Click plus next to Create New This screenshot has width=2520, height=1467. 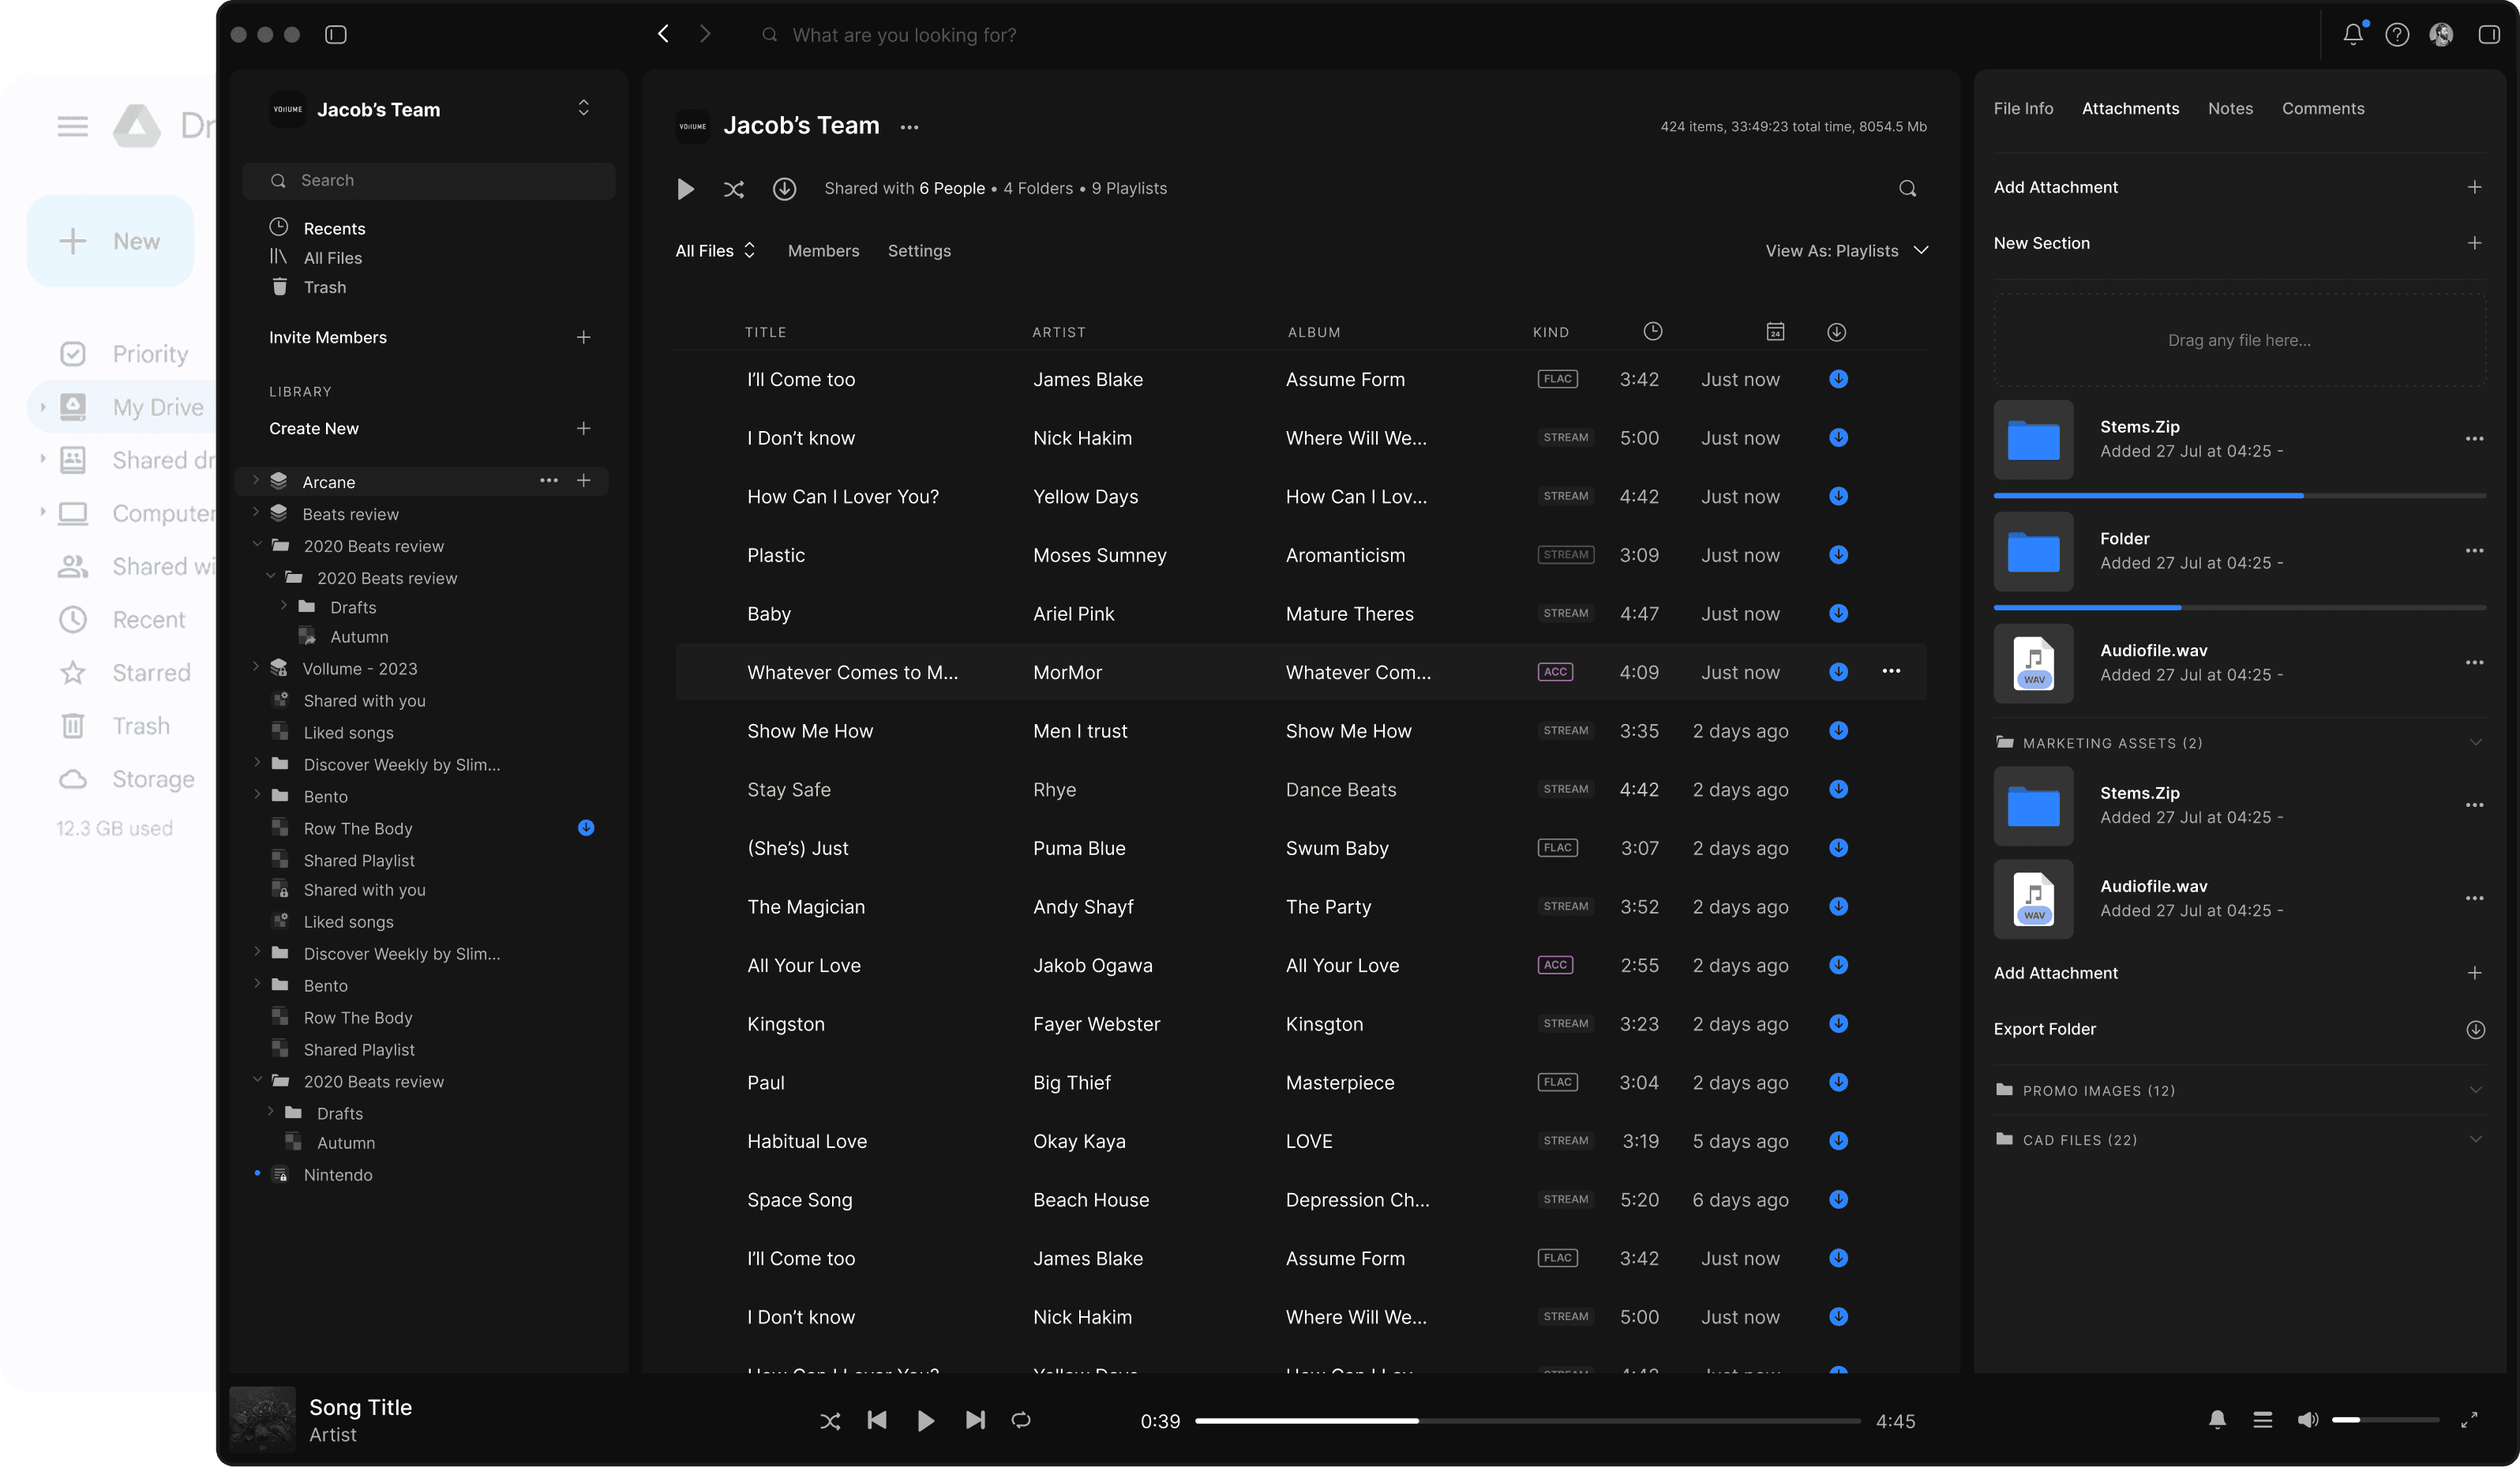(583, 428)
